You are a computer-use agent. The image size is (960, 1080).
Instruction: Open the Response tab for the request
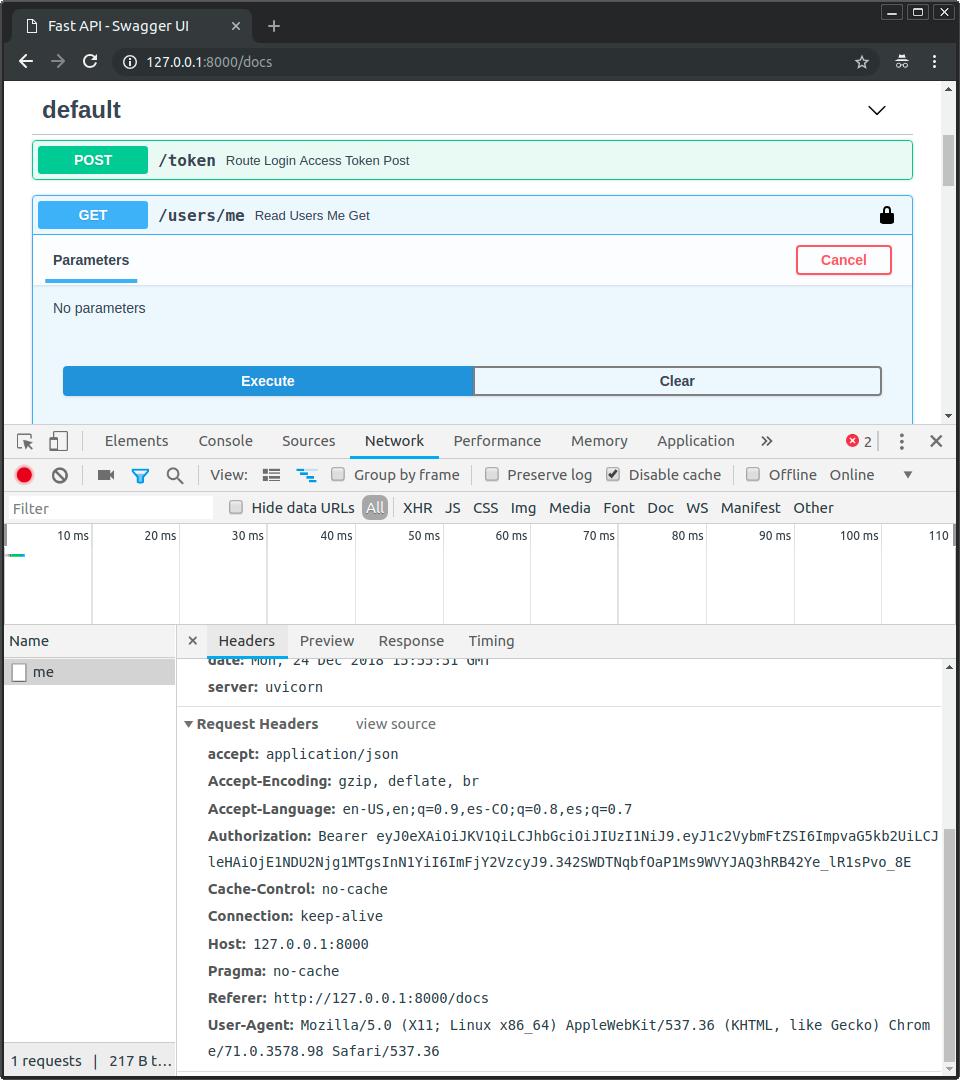(x=411, y=641)
